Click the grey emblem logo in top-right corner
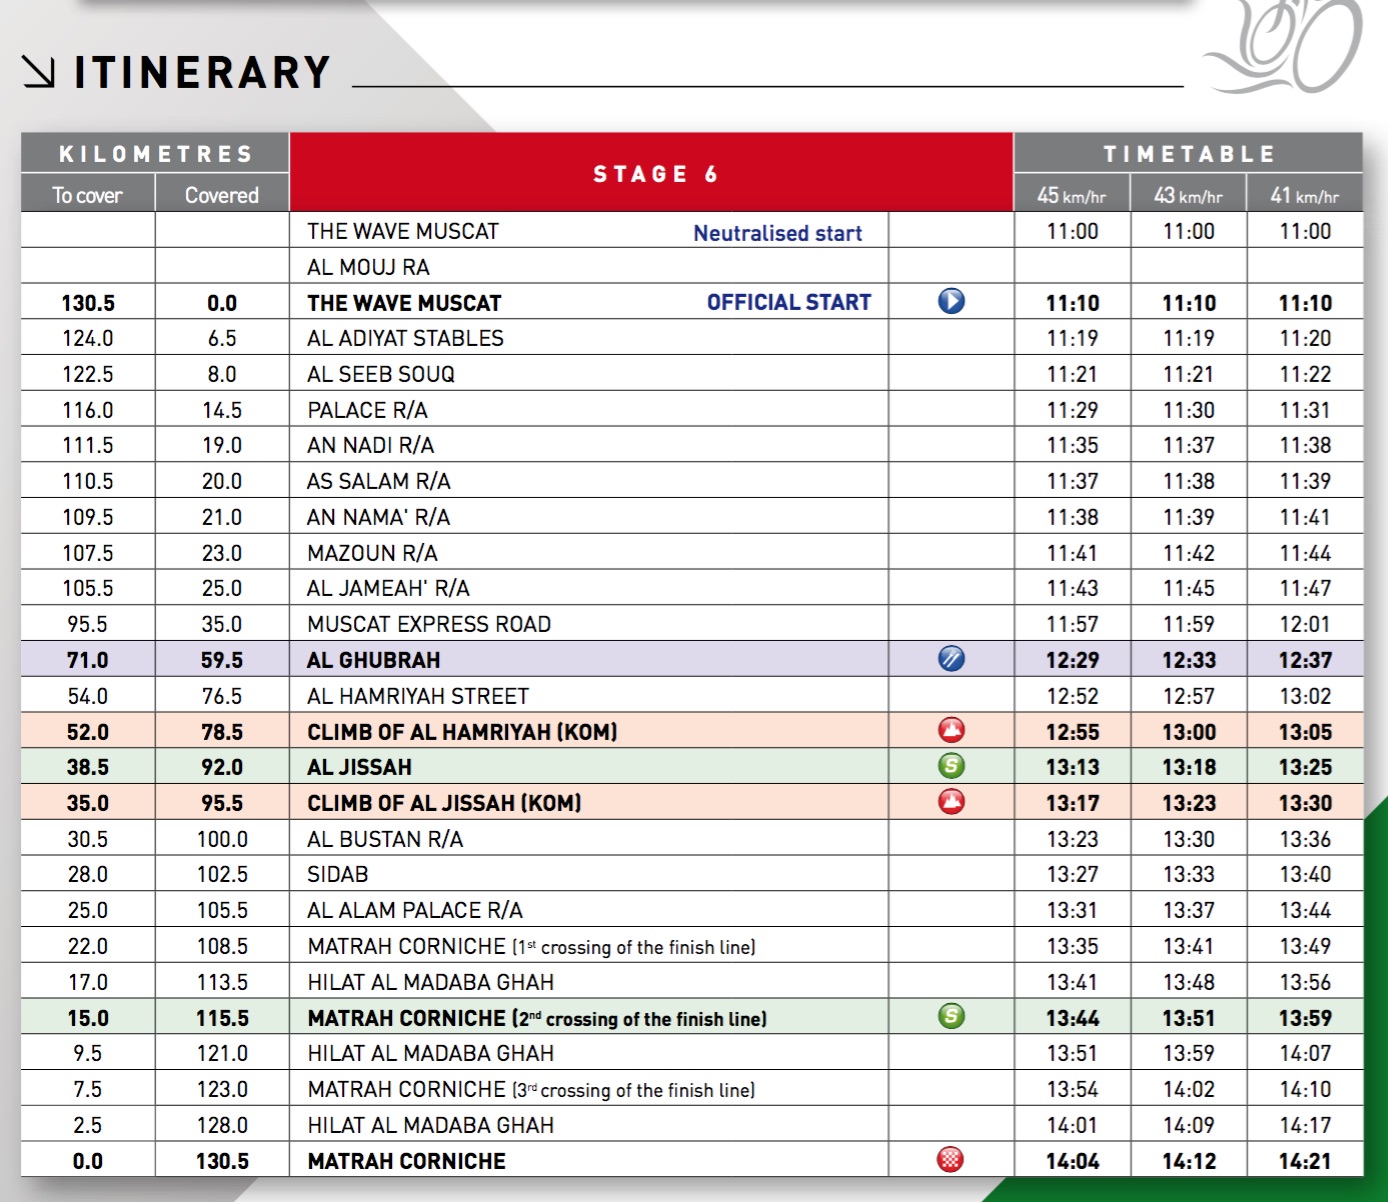Screen dimensions: 1388x1202 click(1286, 48)
